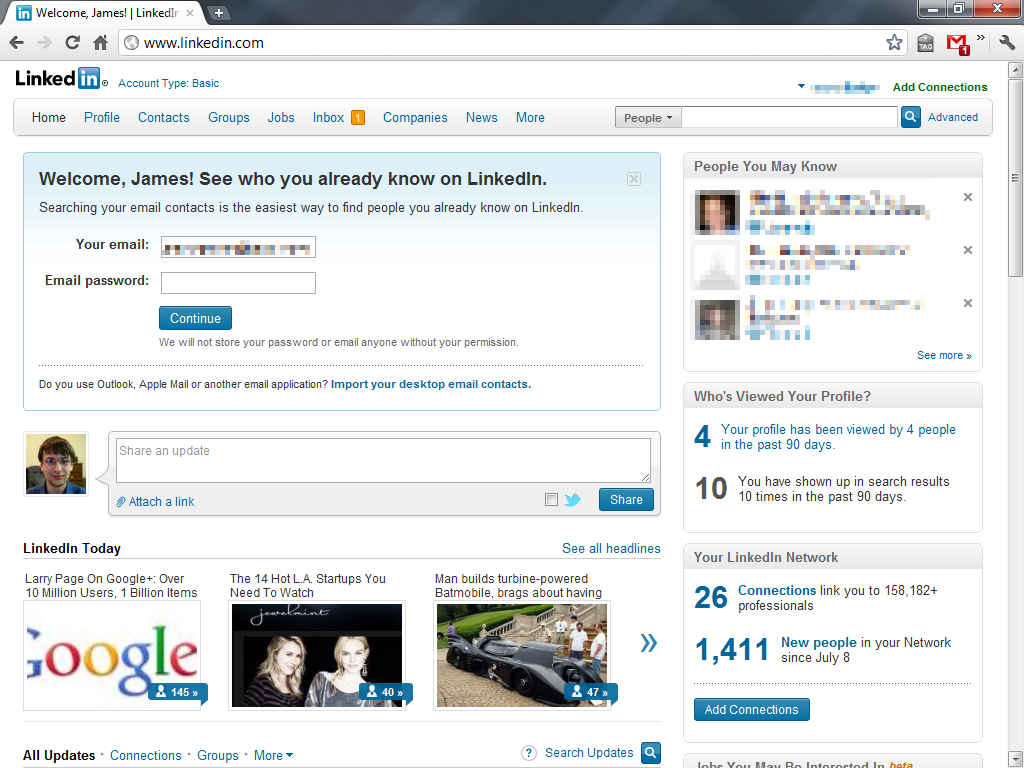This screenshot has height=768, width=1024.
Task: Go to the Home nav item
Action: 49,118
